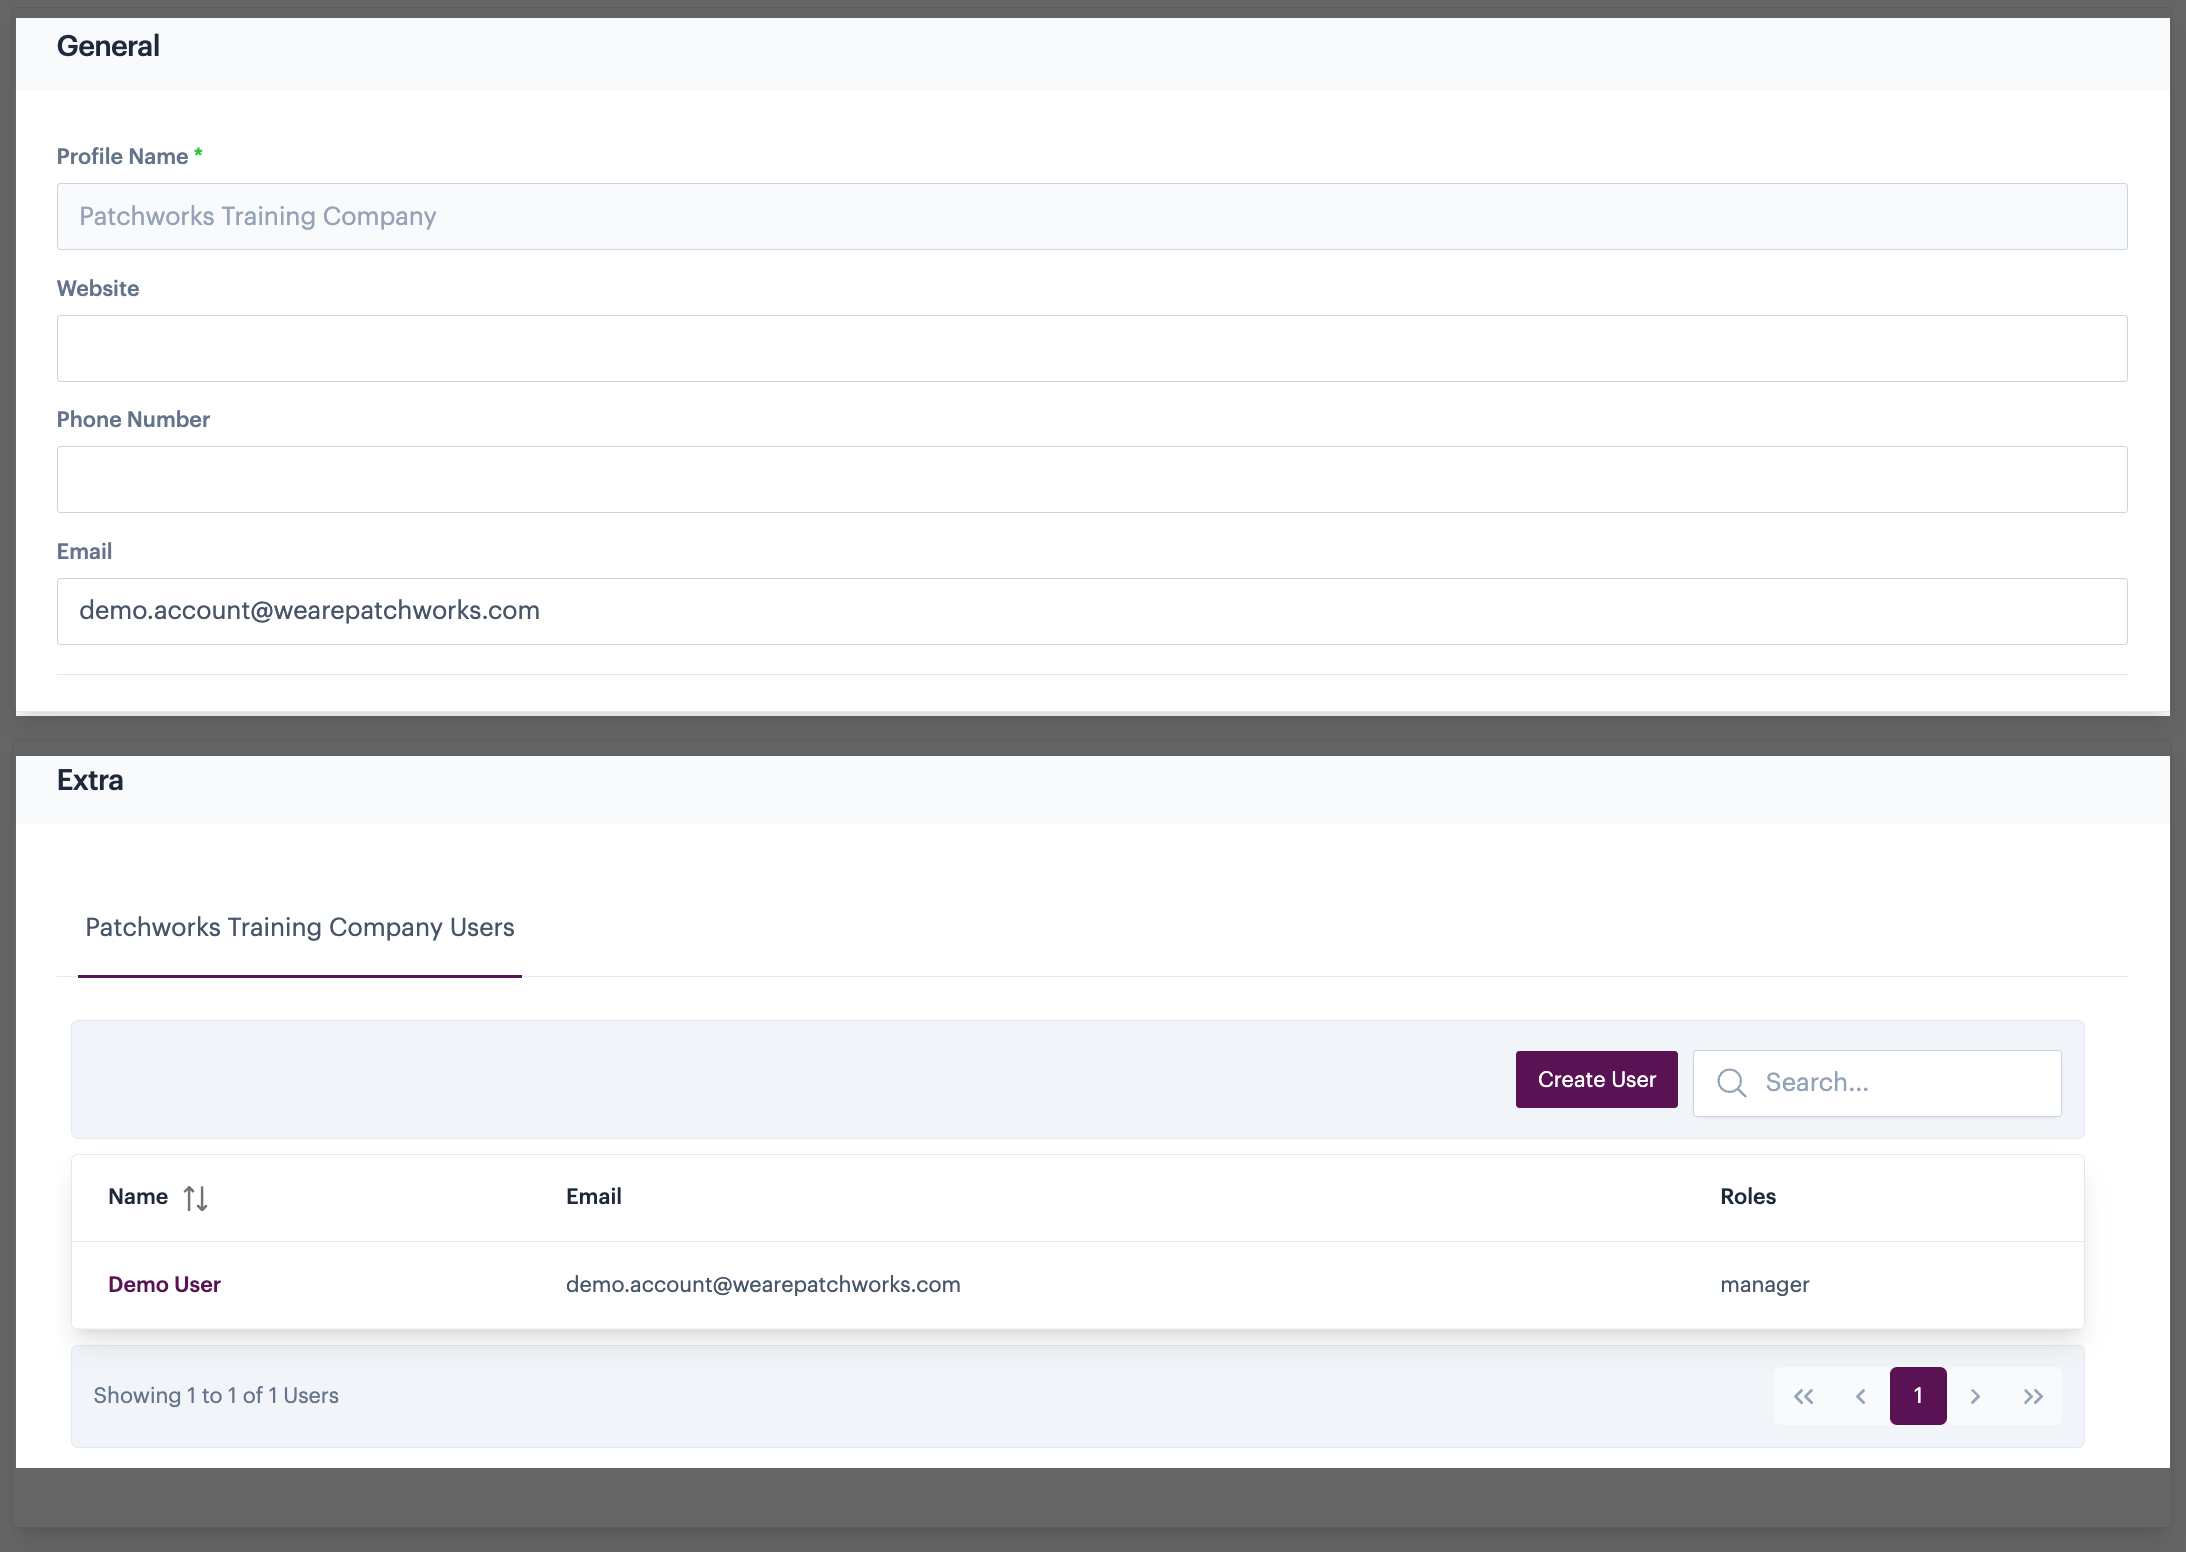Viewport: 2186px width, 1552px height.
Task: Go to first page with double-left chevron
Action: [1803, 1396]
